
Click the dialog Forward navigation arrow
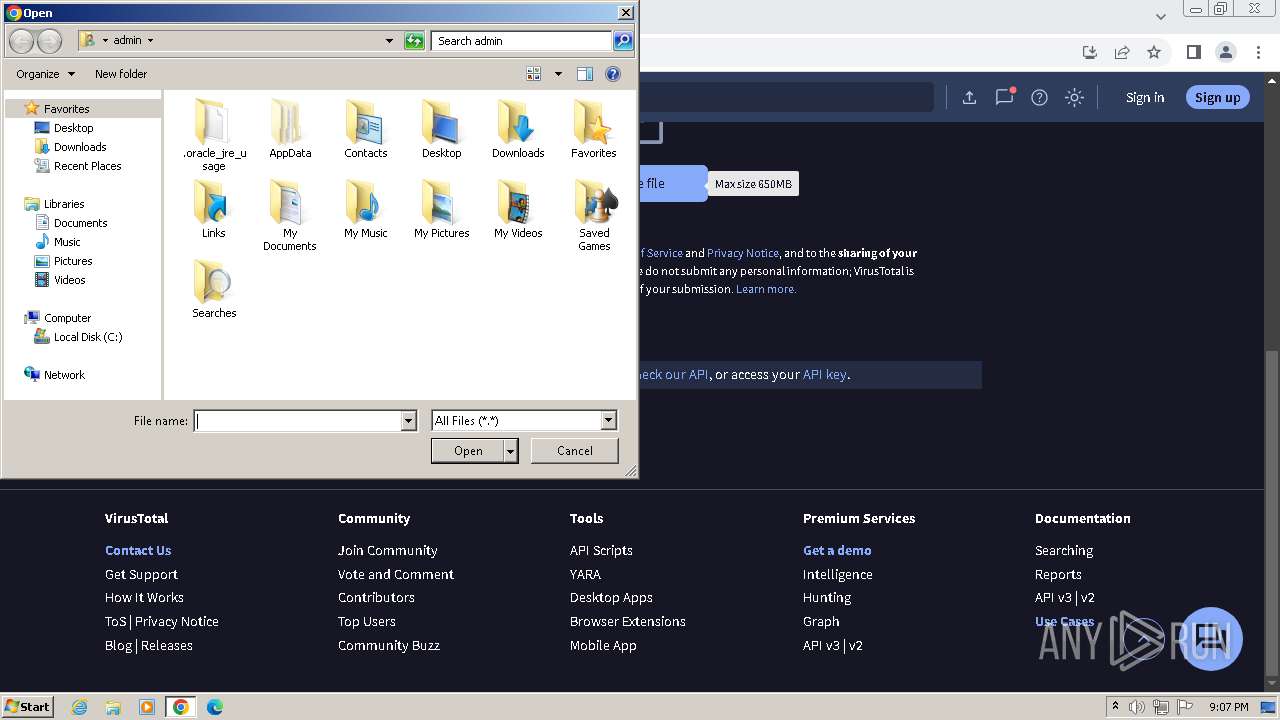[x=49, y=41]
